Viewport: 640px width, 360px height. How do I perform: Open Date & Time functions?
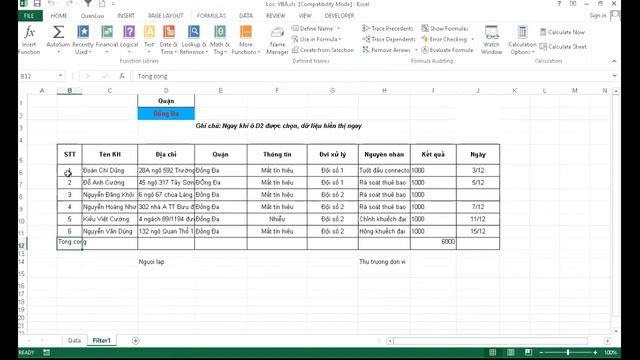tap(169, 40)
